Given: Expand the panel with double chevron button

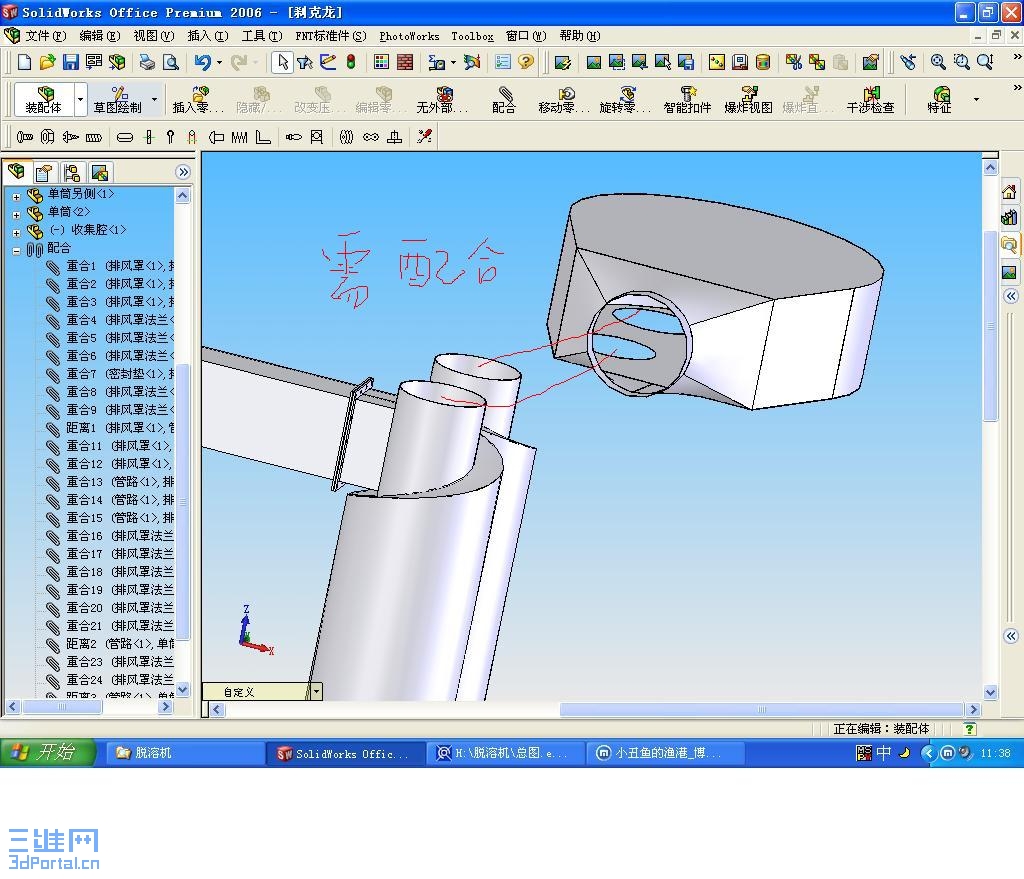Looking at the screenshot, I should [184, 172].
